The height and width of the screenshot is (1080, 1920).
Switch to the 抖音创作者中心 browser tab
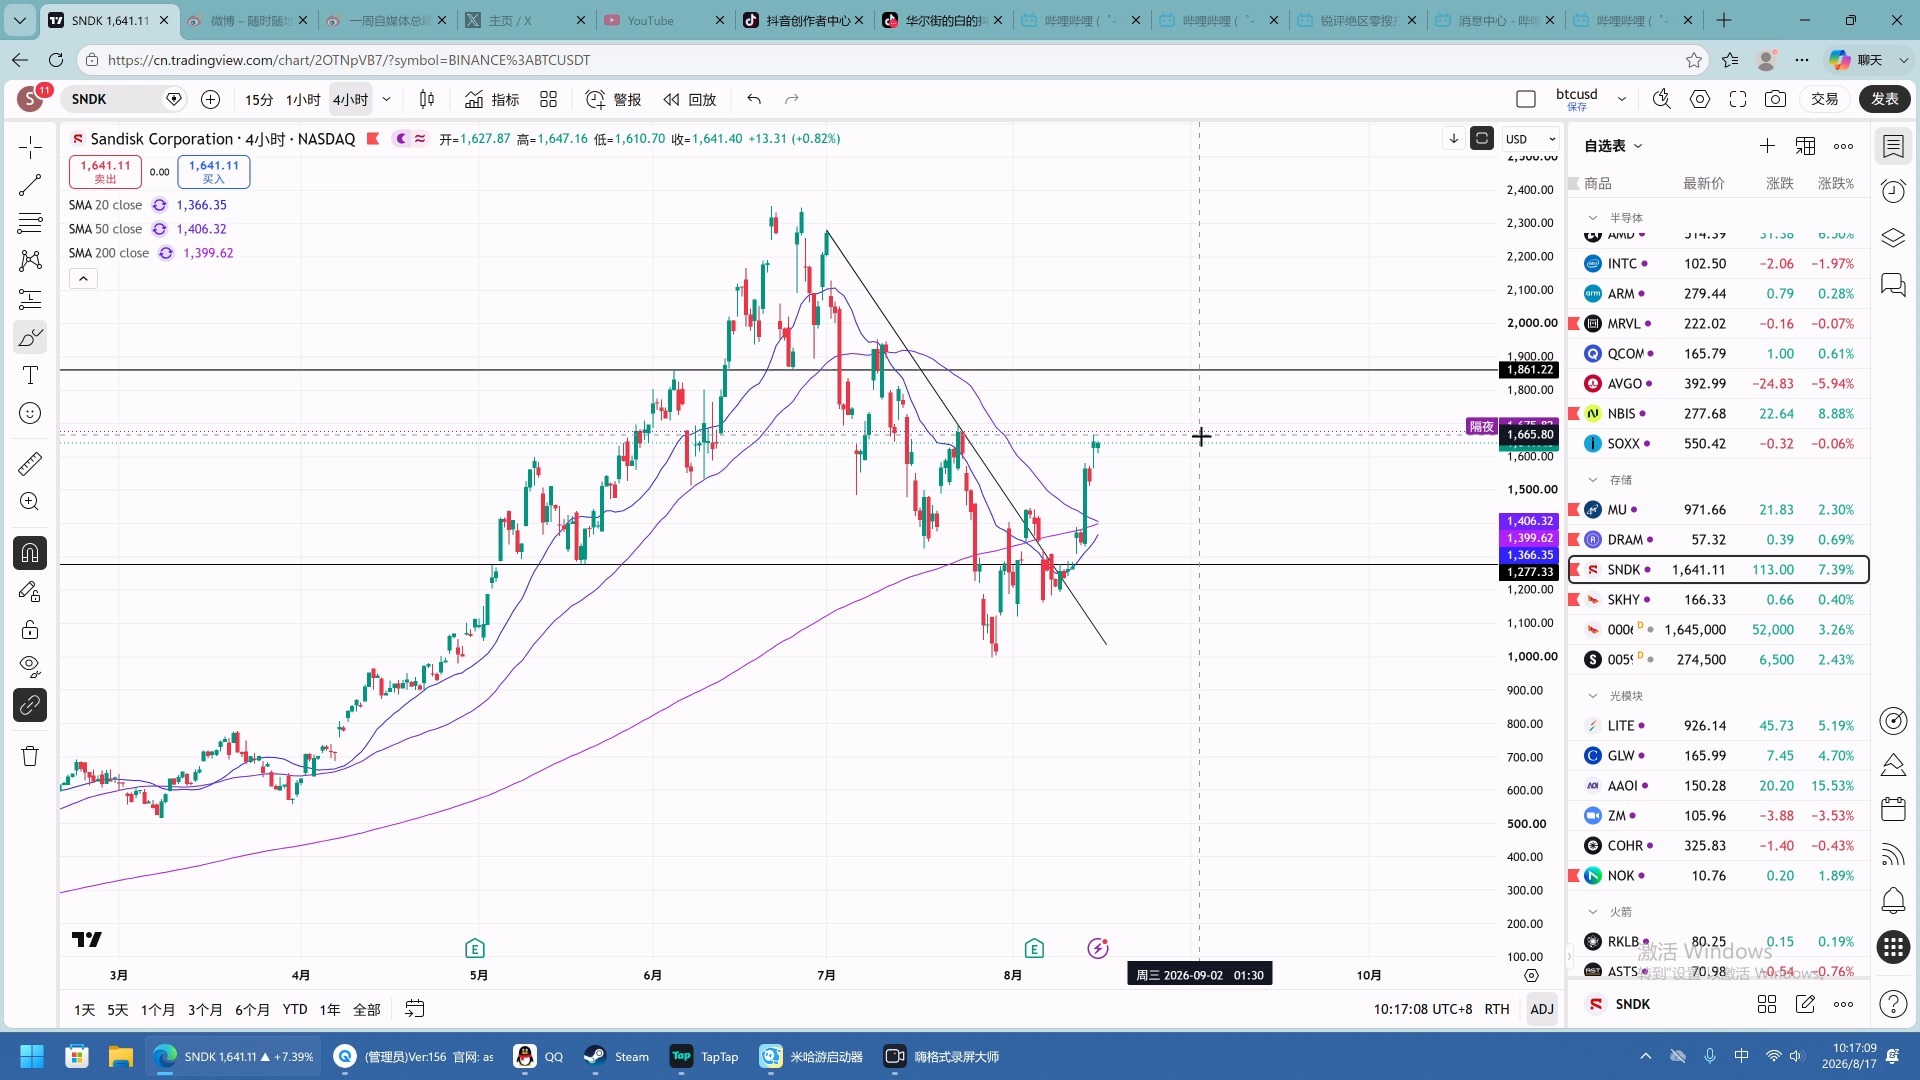click(x=803, y=20)
